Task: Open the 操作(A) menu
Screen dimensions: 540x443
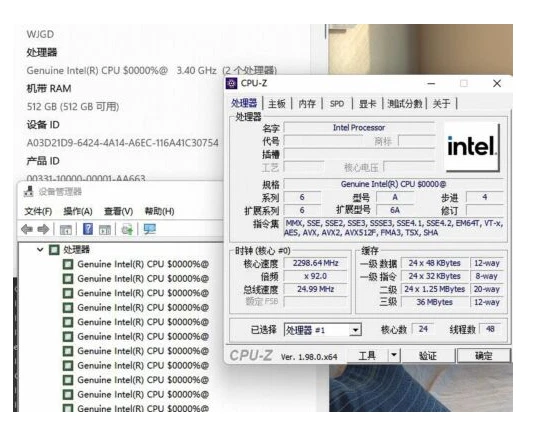Action: [x=78, y=211]
